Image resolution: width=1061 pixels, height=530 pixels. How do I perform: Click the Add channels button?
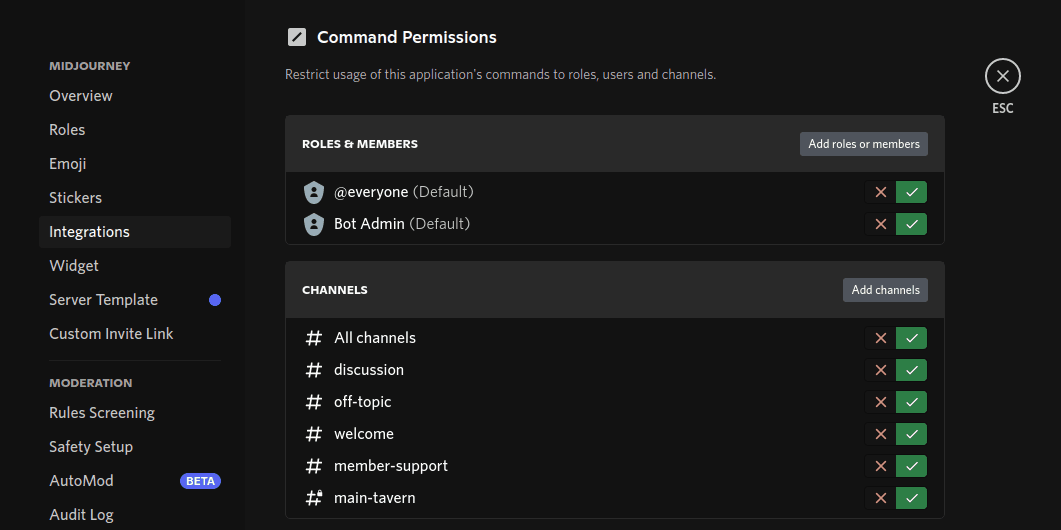tap(885, 290)
